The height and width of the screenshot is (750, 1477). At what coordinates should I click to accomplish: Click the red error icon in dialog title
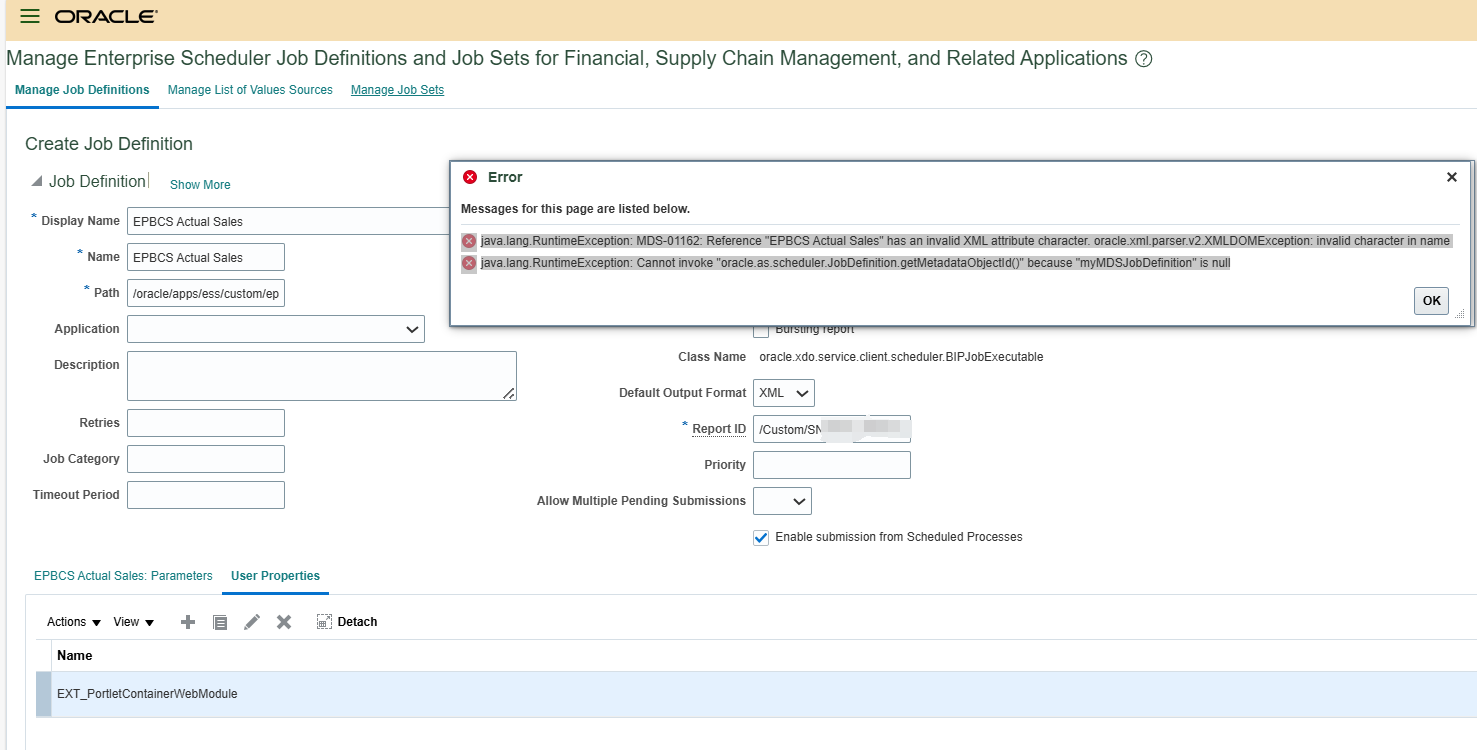[x=470, y=177]
